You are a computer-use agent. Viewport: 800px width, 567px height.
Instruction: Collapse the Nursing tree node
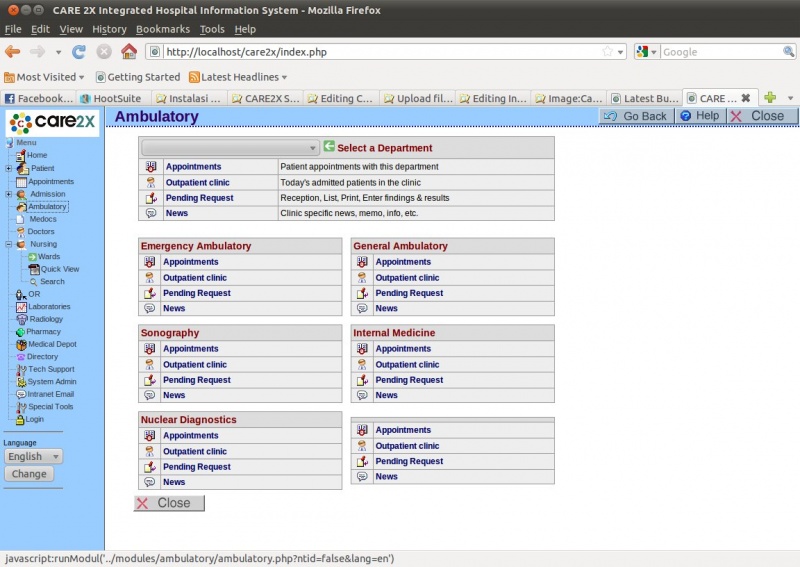click(x=9, y=244)
